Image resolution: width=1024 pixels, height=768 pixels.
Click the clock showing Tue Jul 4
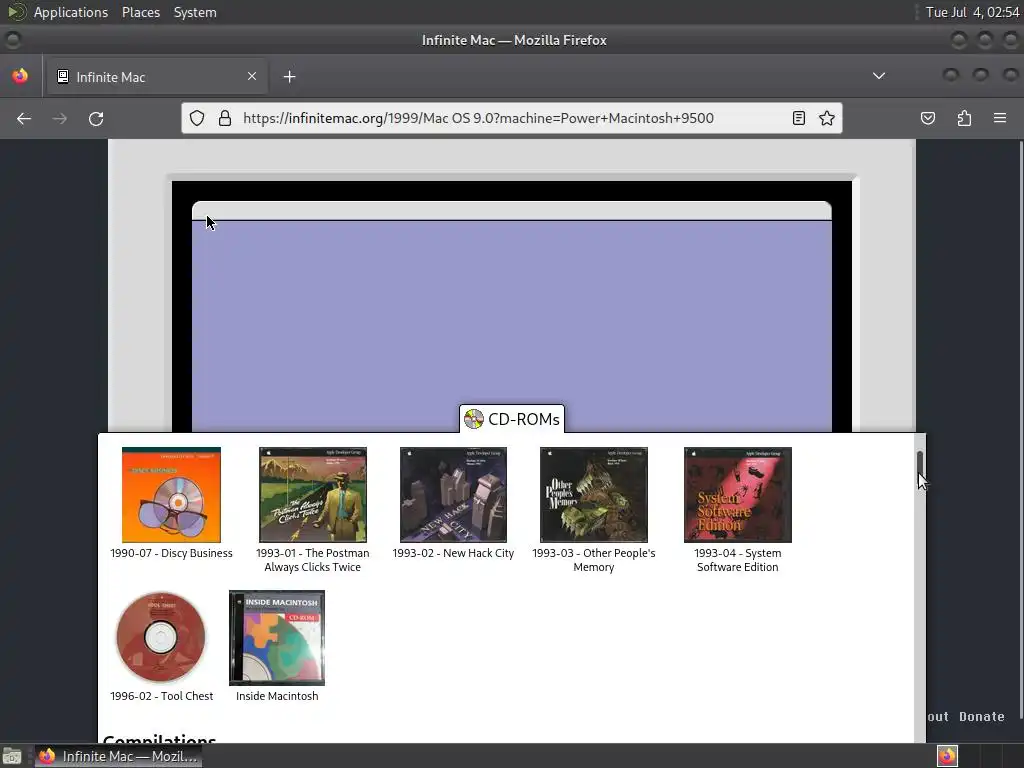[972, 12]
